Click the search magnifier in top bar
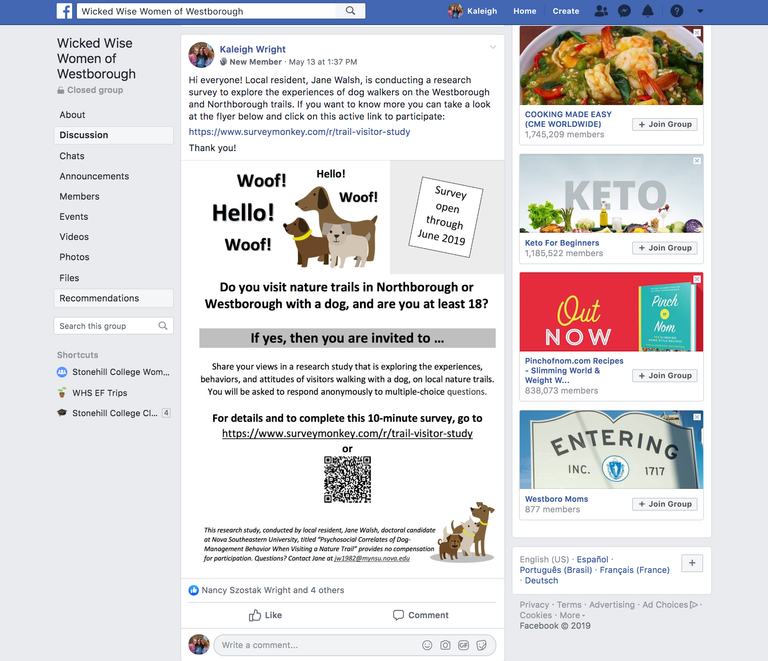Viewport: 768px width, 661px height. pyautogui.click(x=350, y=11)
